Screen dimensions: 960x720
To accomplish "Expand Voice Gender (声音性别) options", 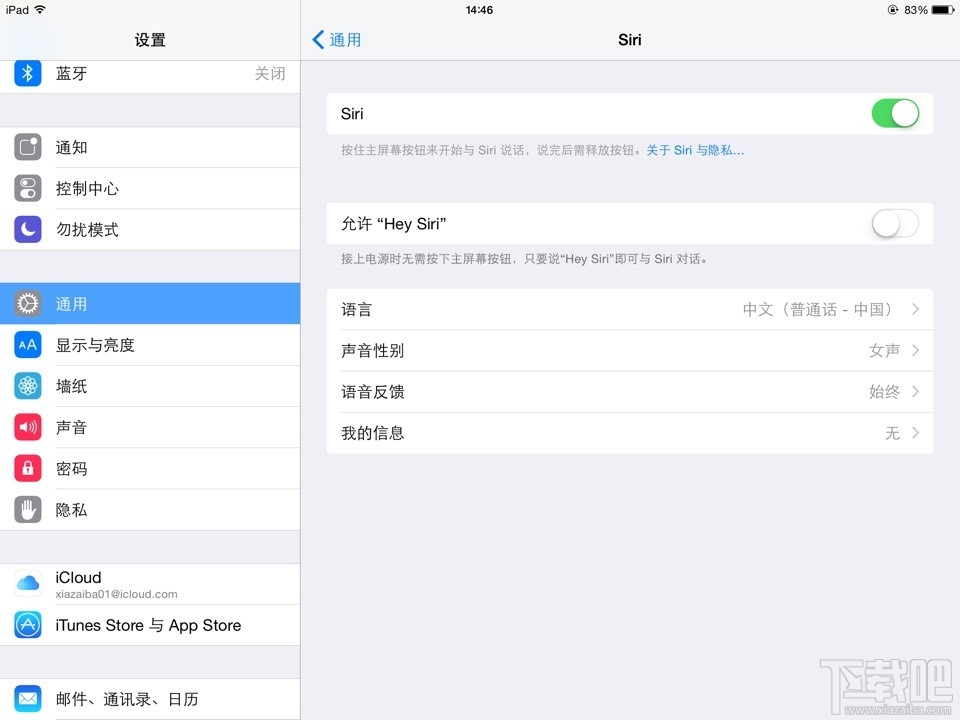I will (630, 350).
